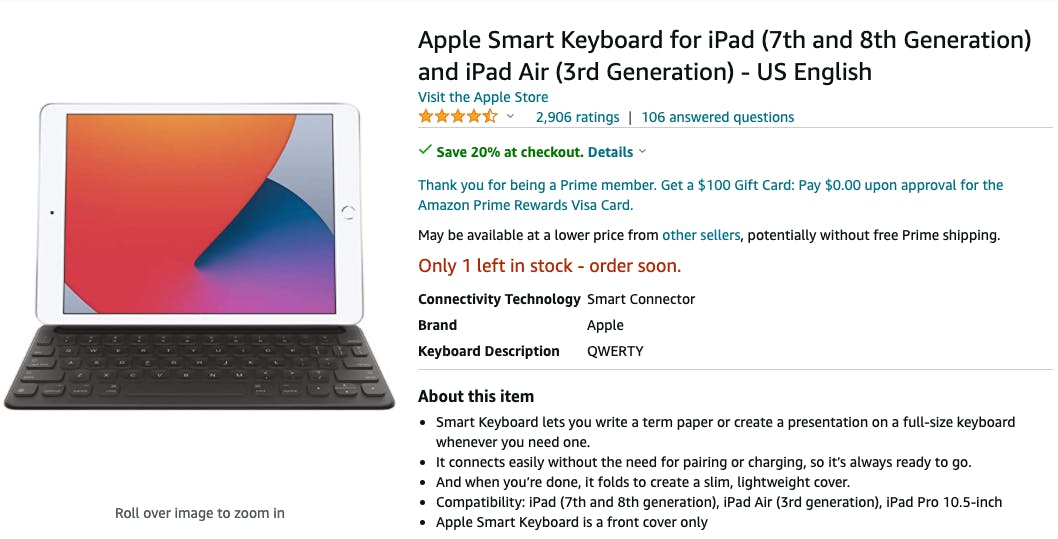Click the Save 20% at checkout text
The height and width of the screenshot is (539, 1058).
click(509, 152)
